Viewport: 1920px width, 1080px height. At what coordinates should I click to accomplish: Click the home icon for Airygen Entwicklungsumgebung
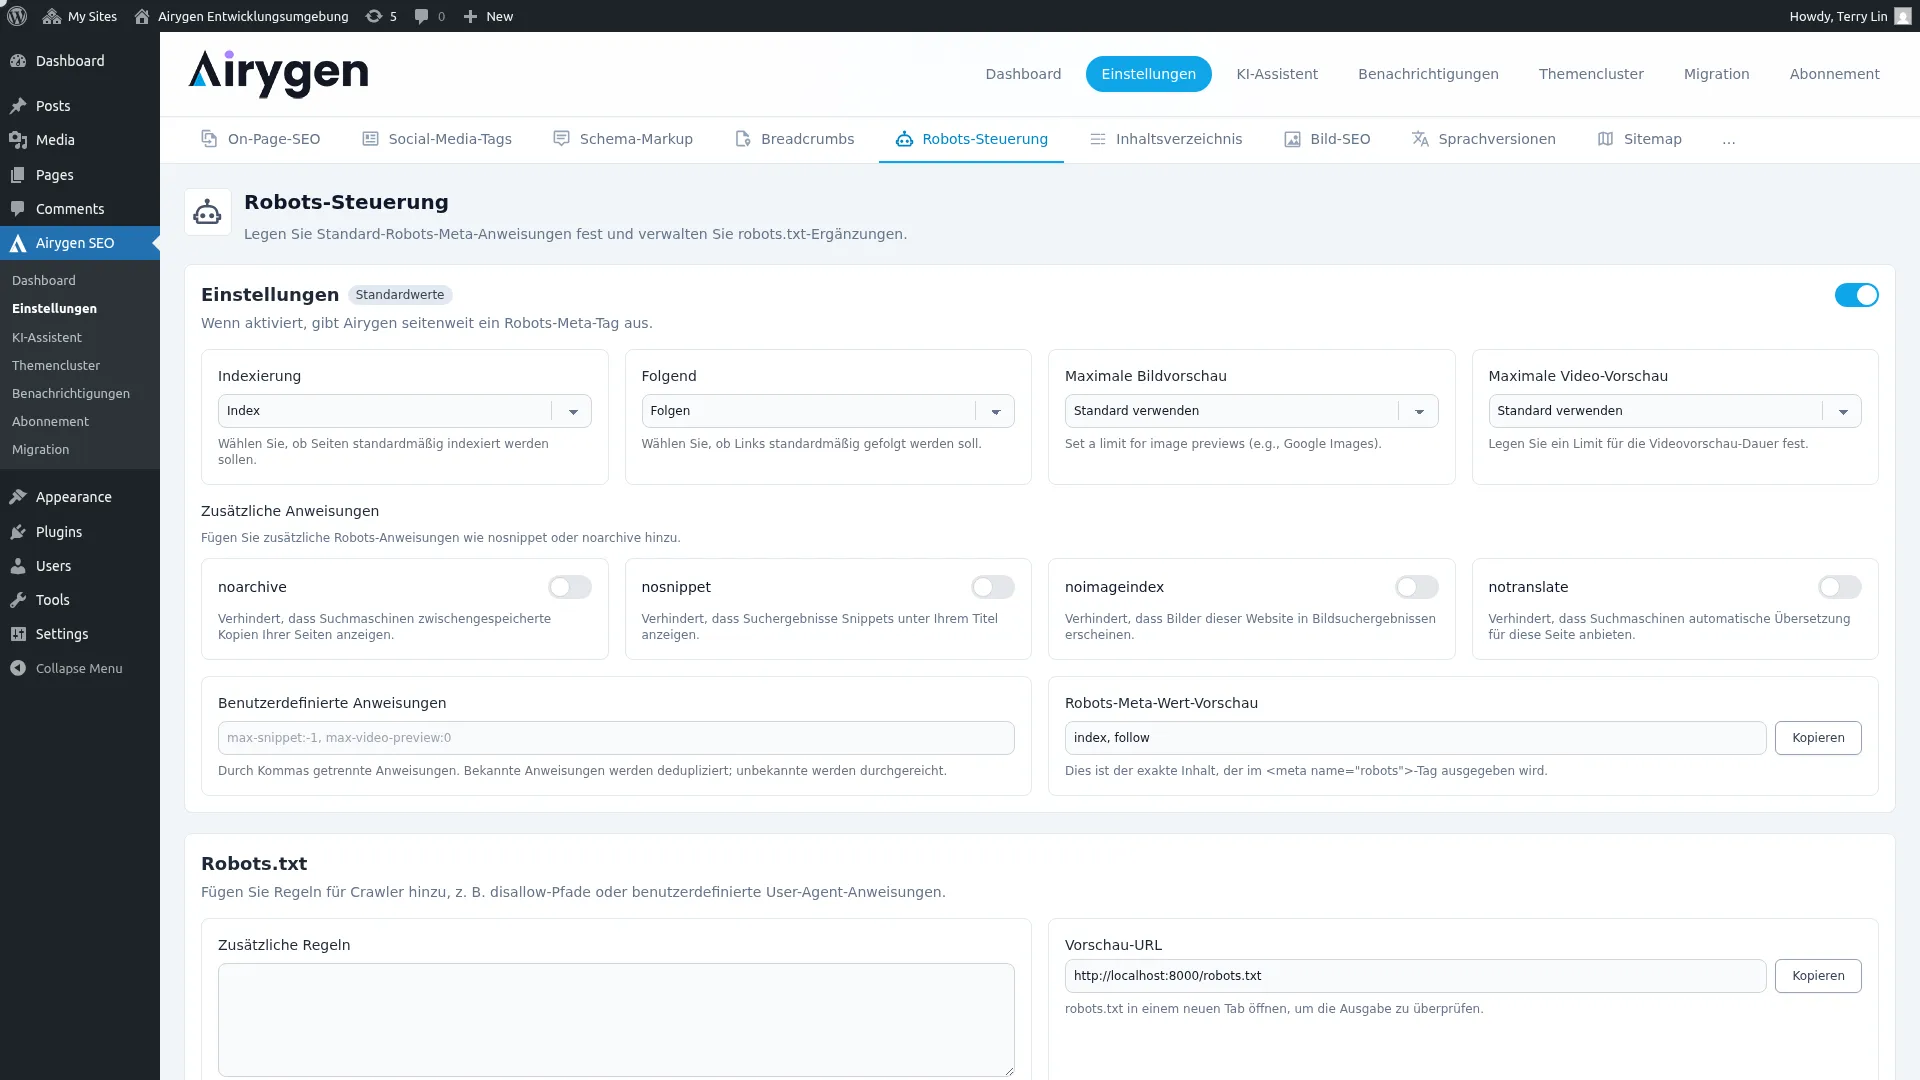click(142, 16)
